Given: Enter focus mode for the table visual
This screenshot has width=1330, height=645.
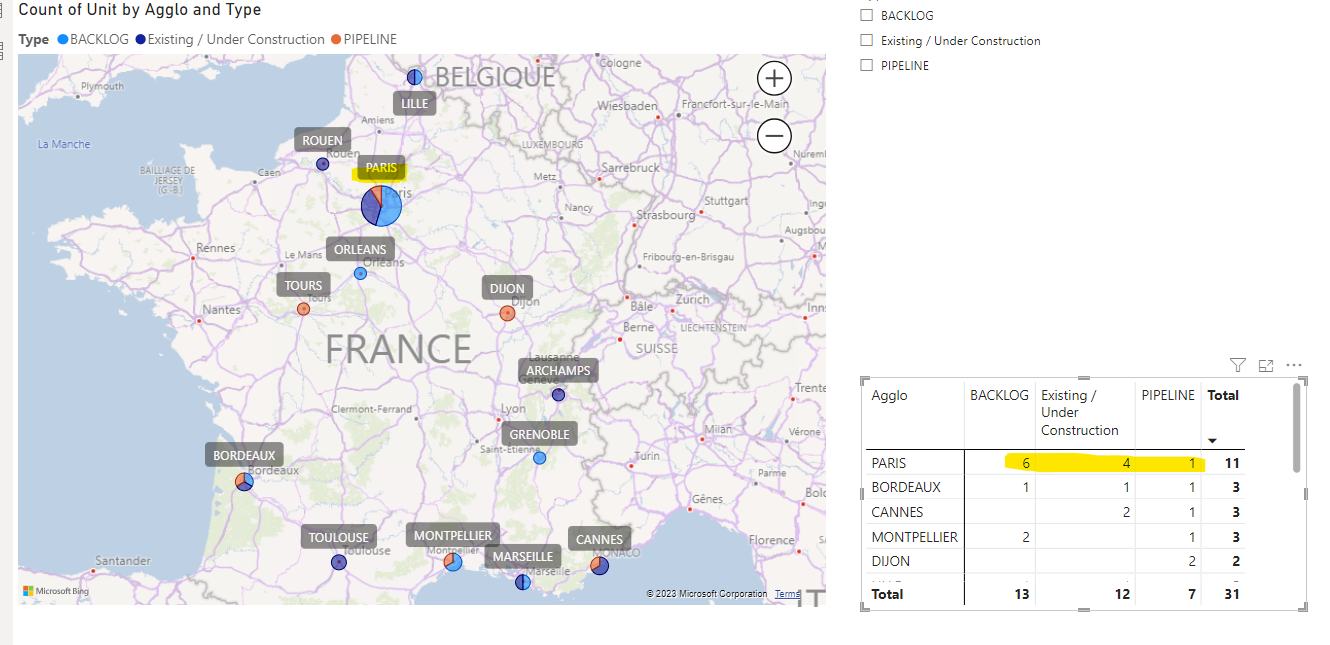Looking at the screenshot, I should coord(1266,366).
